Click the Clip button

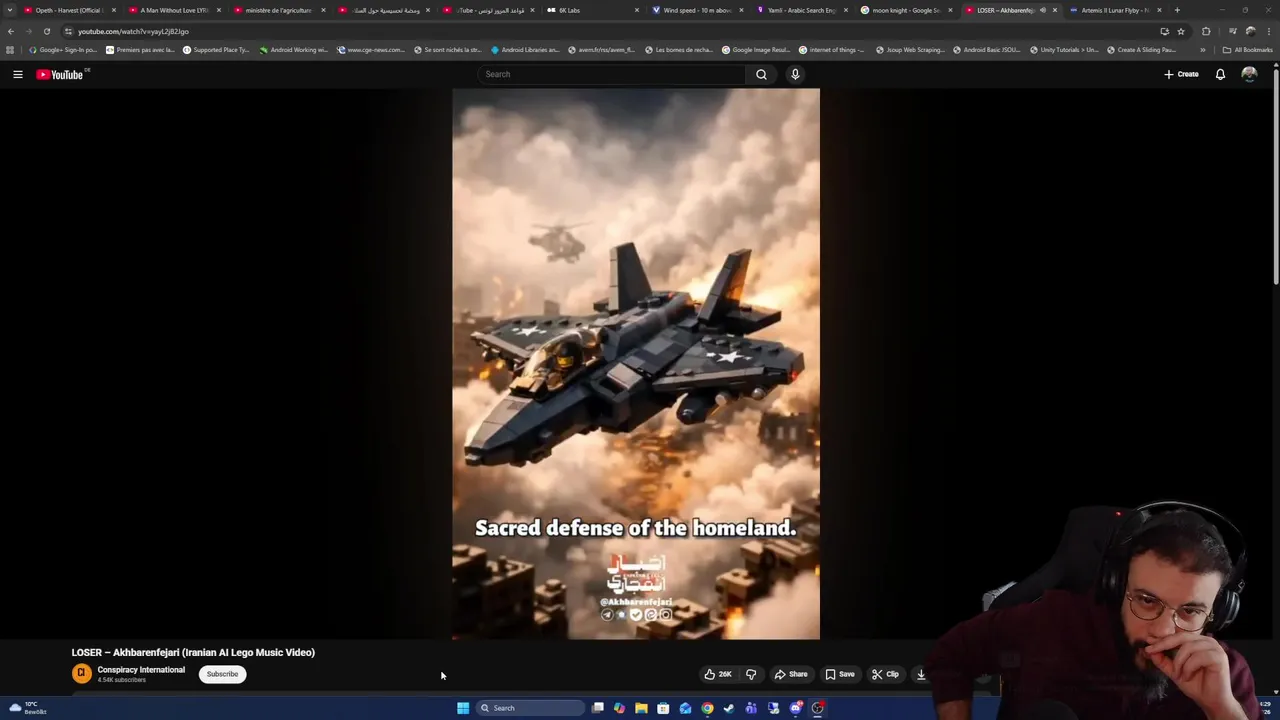[x=885, y=674]
